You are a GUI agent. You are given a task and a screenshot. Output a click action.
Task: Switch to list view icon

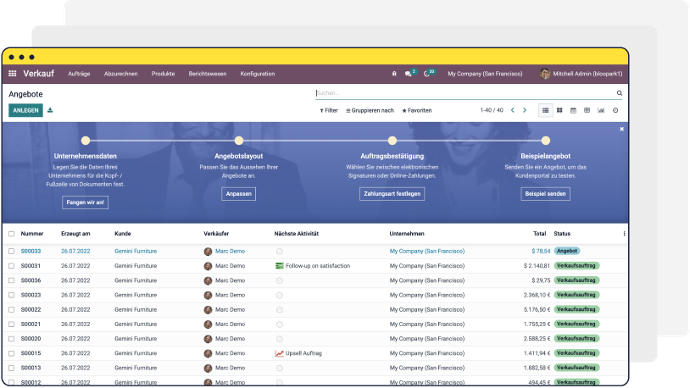pos(545,110)
